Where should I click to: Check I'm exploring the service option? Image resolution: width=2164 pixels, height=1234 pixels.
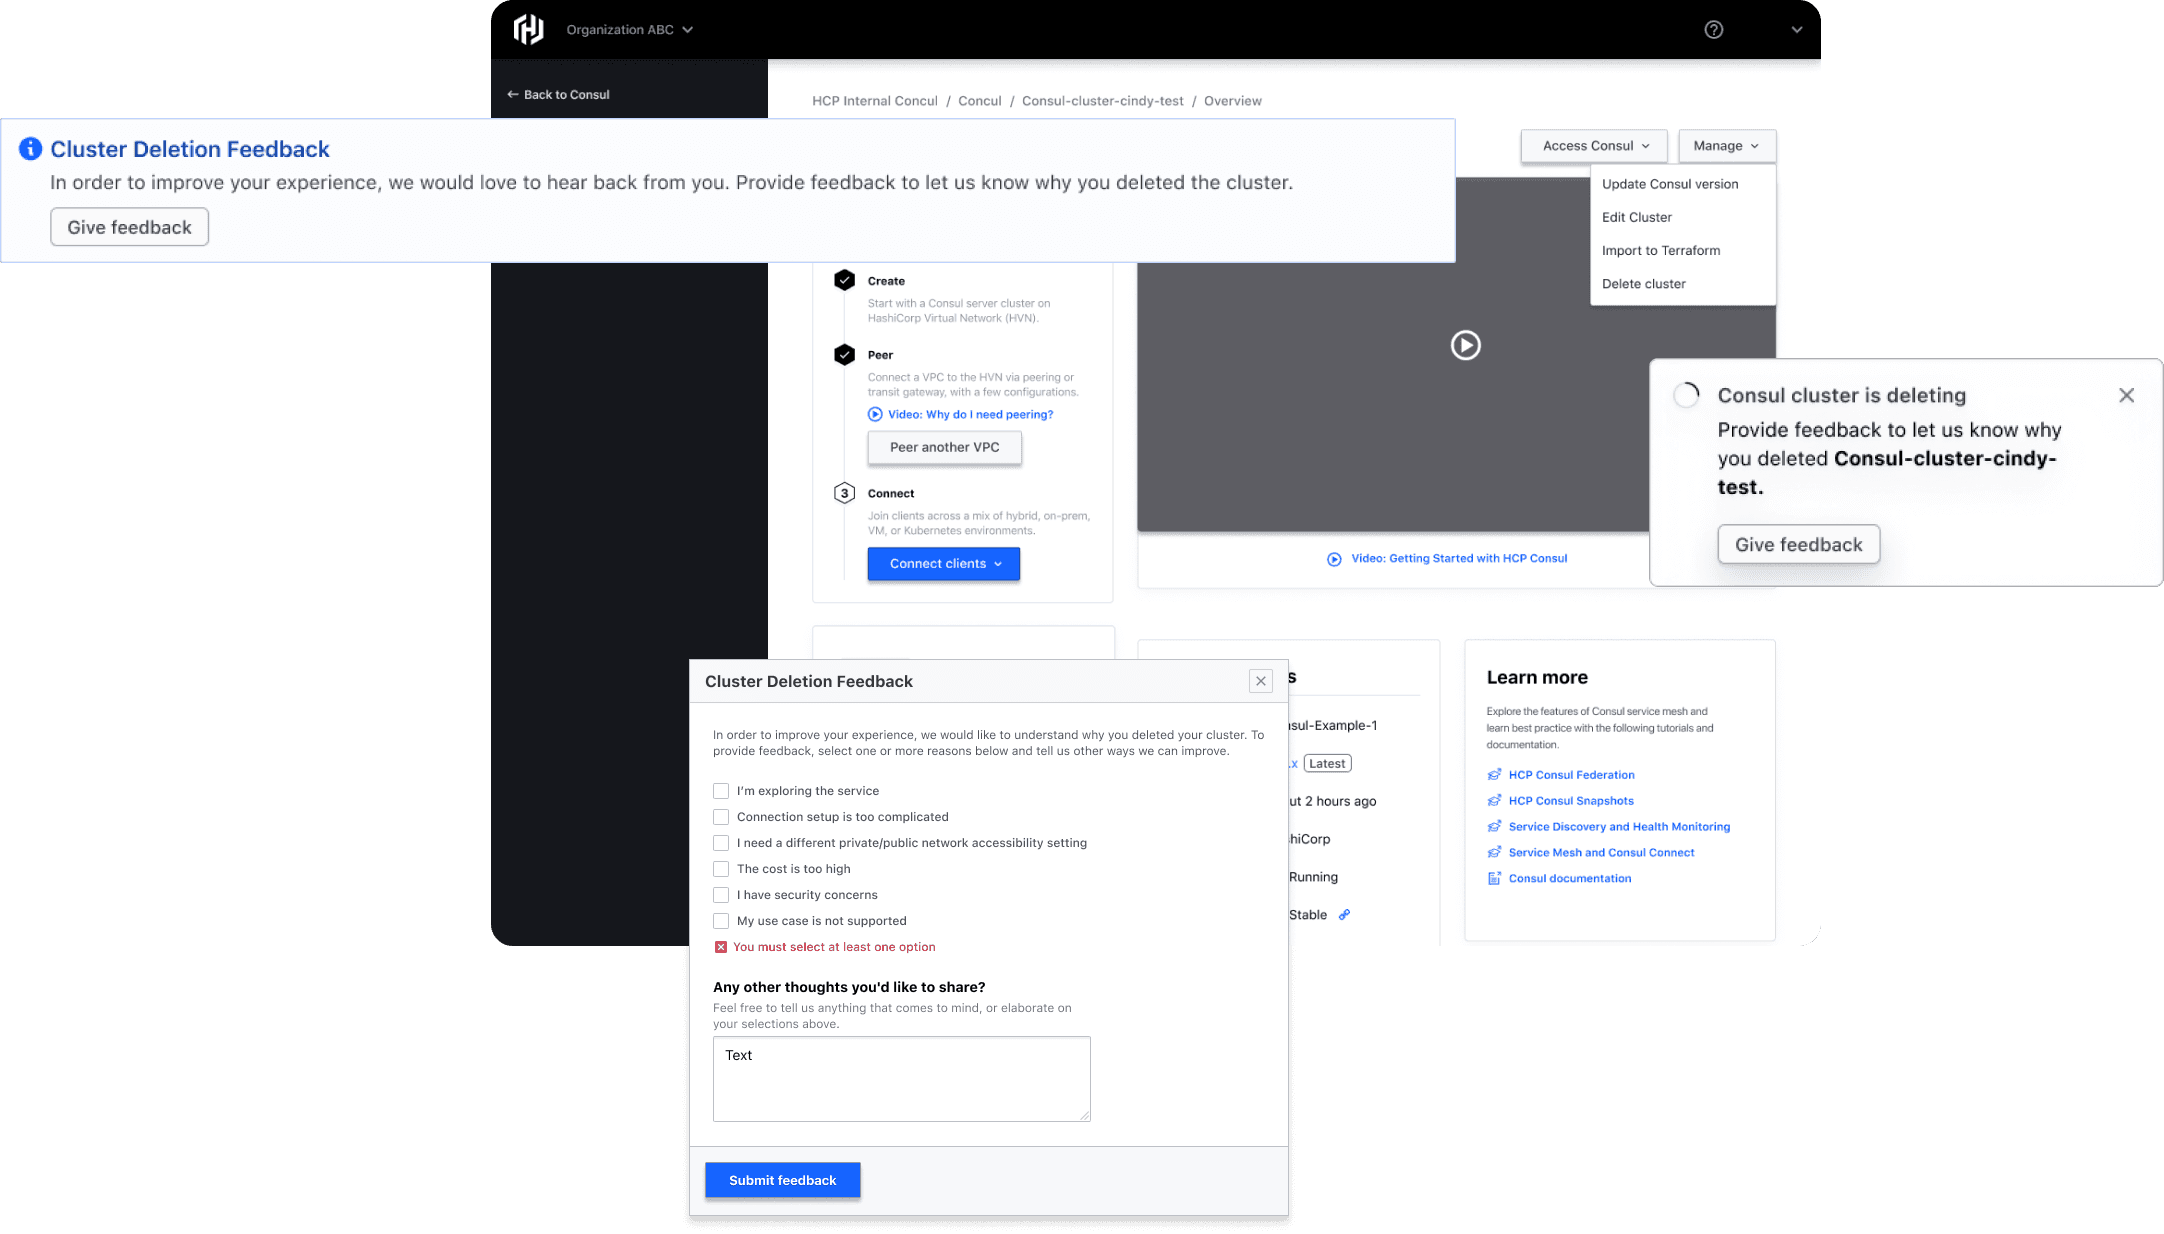tap(721, 791)
